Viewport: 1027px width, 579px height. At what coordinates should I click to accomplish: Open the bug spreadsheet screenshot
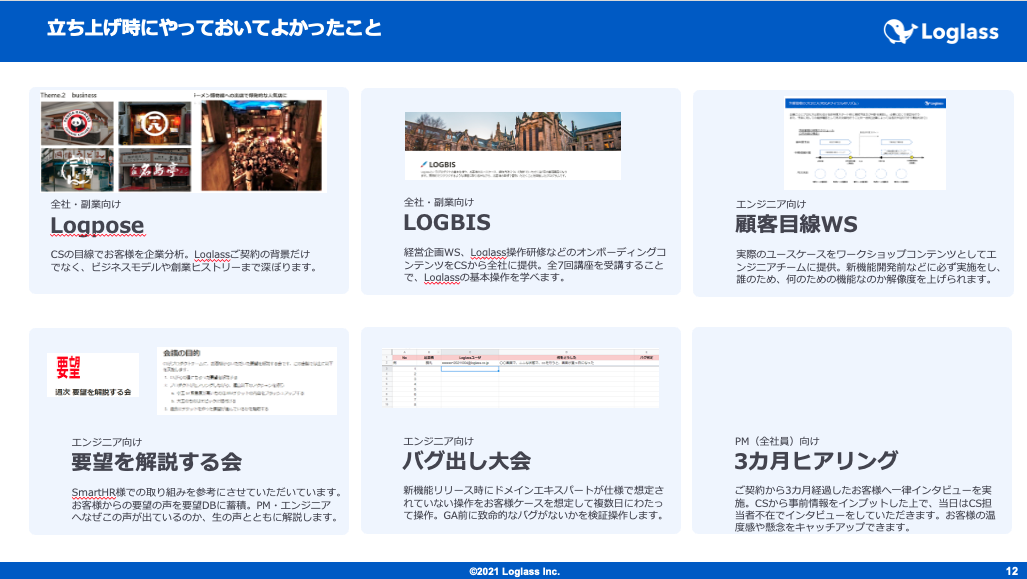[x=520, y=378]
